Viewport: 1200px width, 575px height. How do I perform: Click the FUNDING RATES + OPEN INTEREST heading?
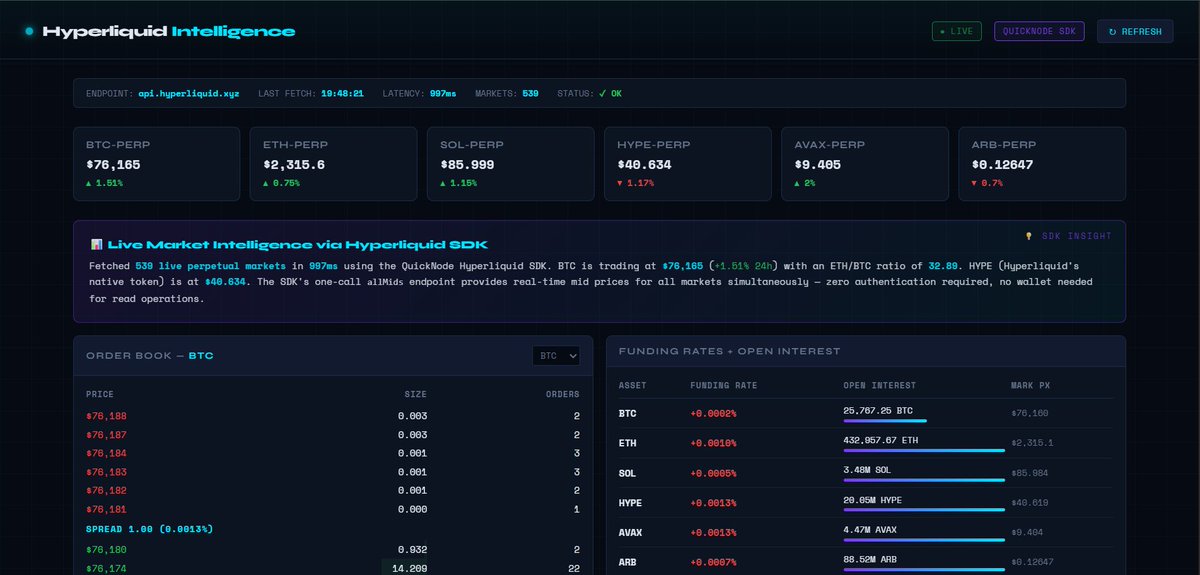coord(729,352)
